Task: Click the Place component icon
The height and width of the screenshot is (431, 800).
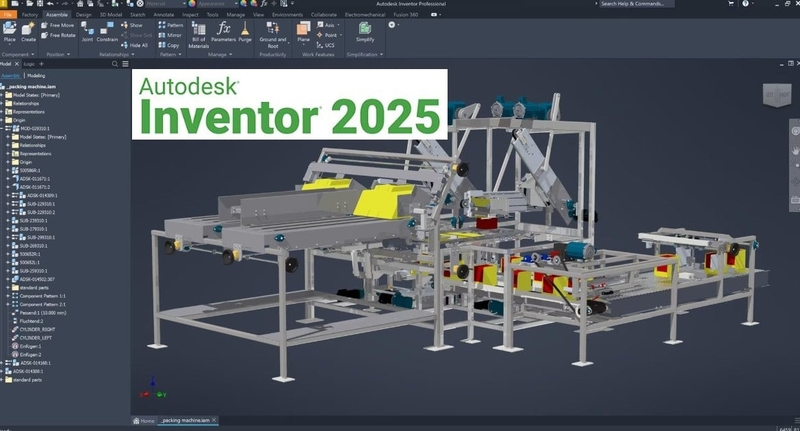Action: point(10,31)
